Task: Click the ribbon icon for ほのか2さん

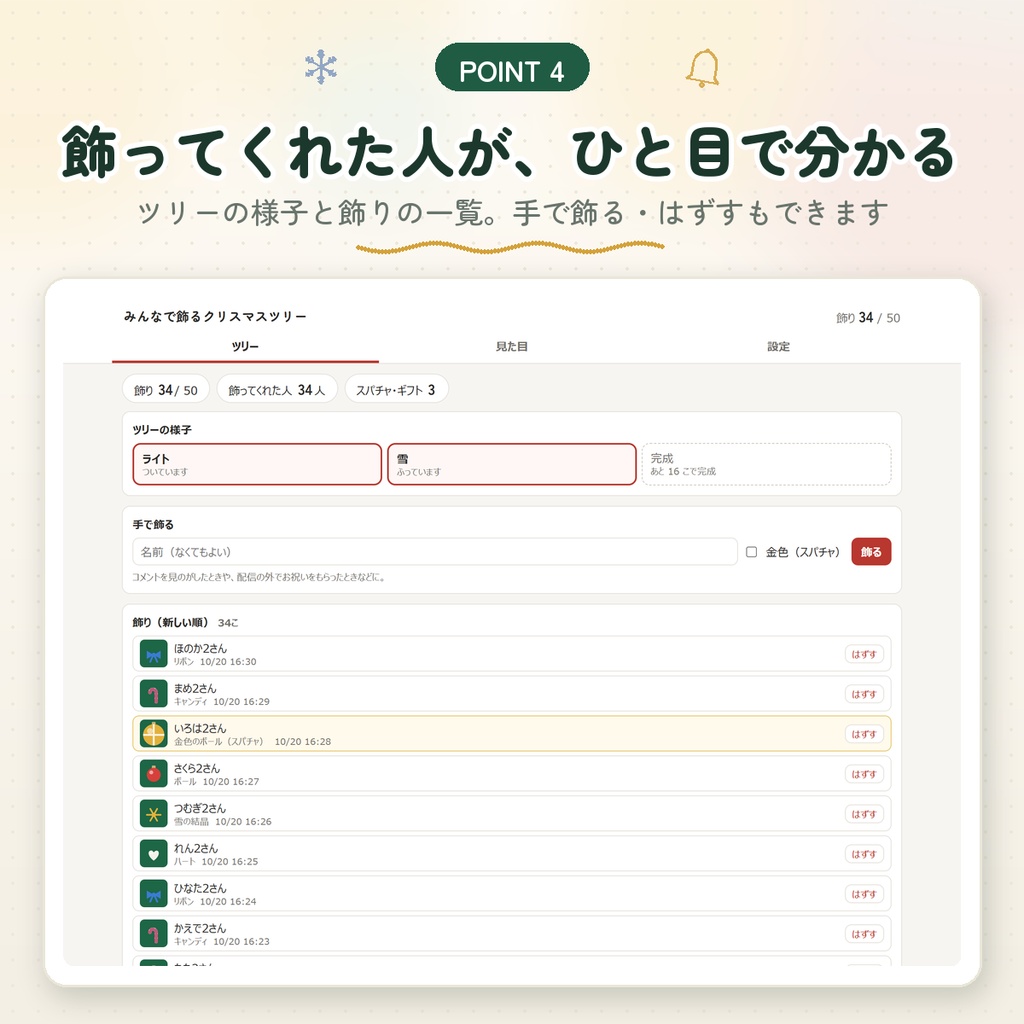Action: point(153,654)
